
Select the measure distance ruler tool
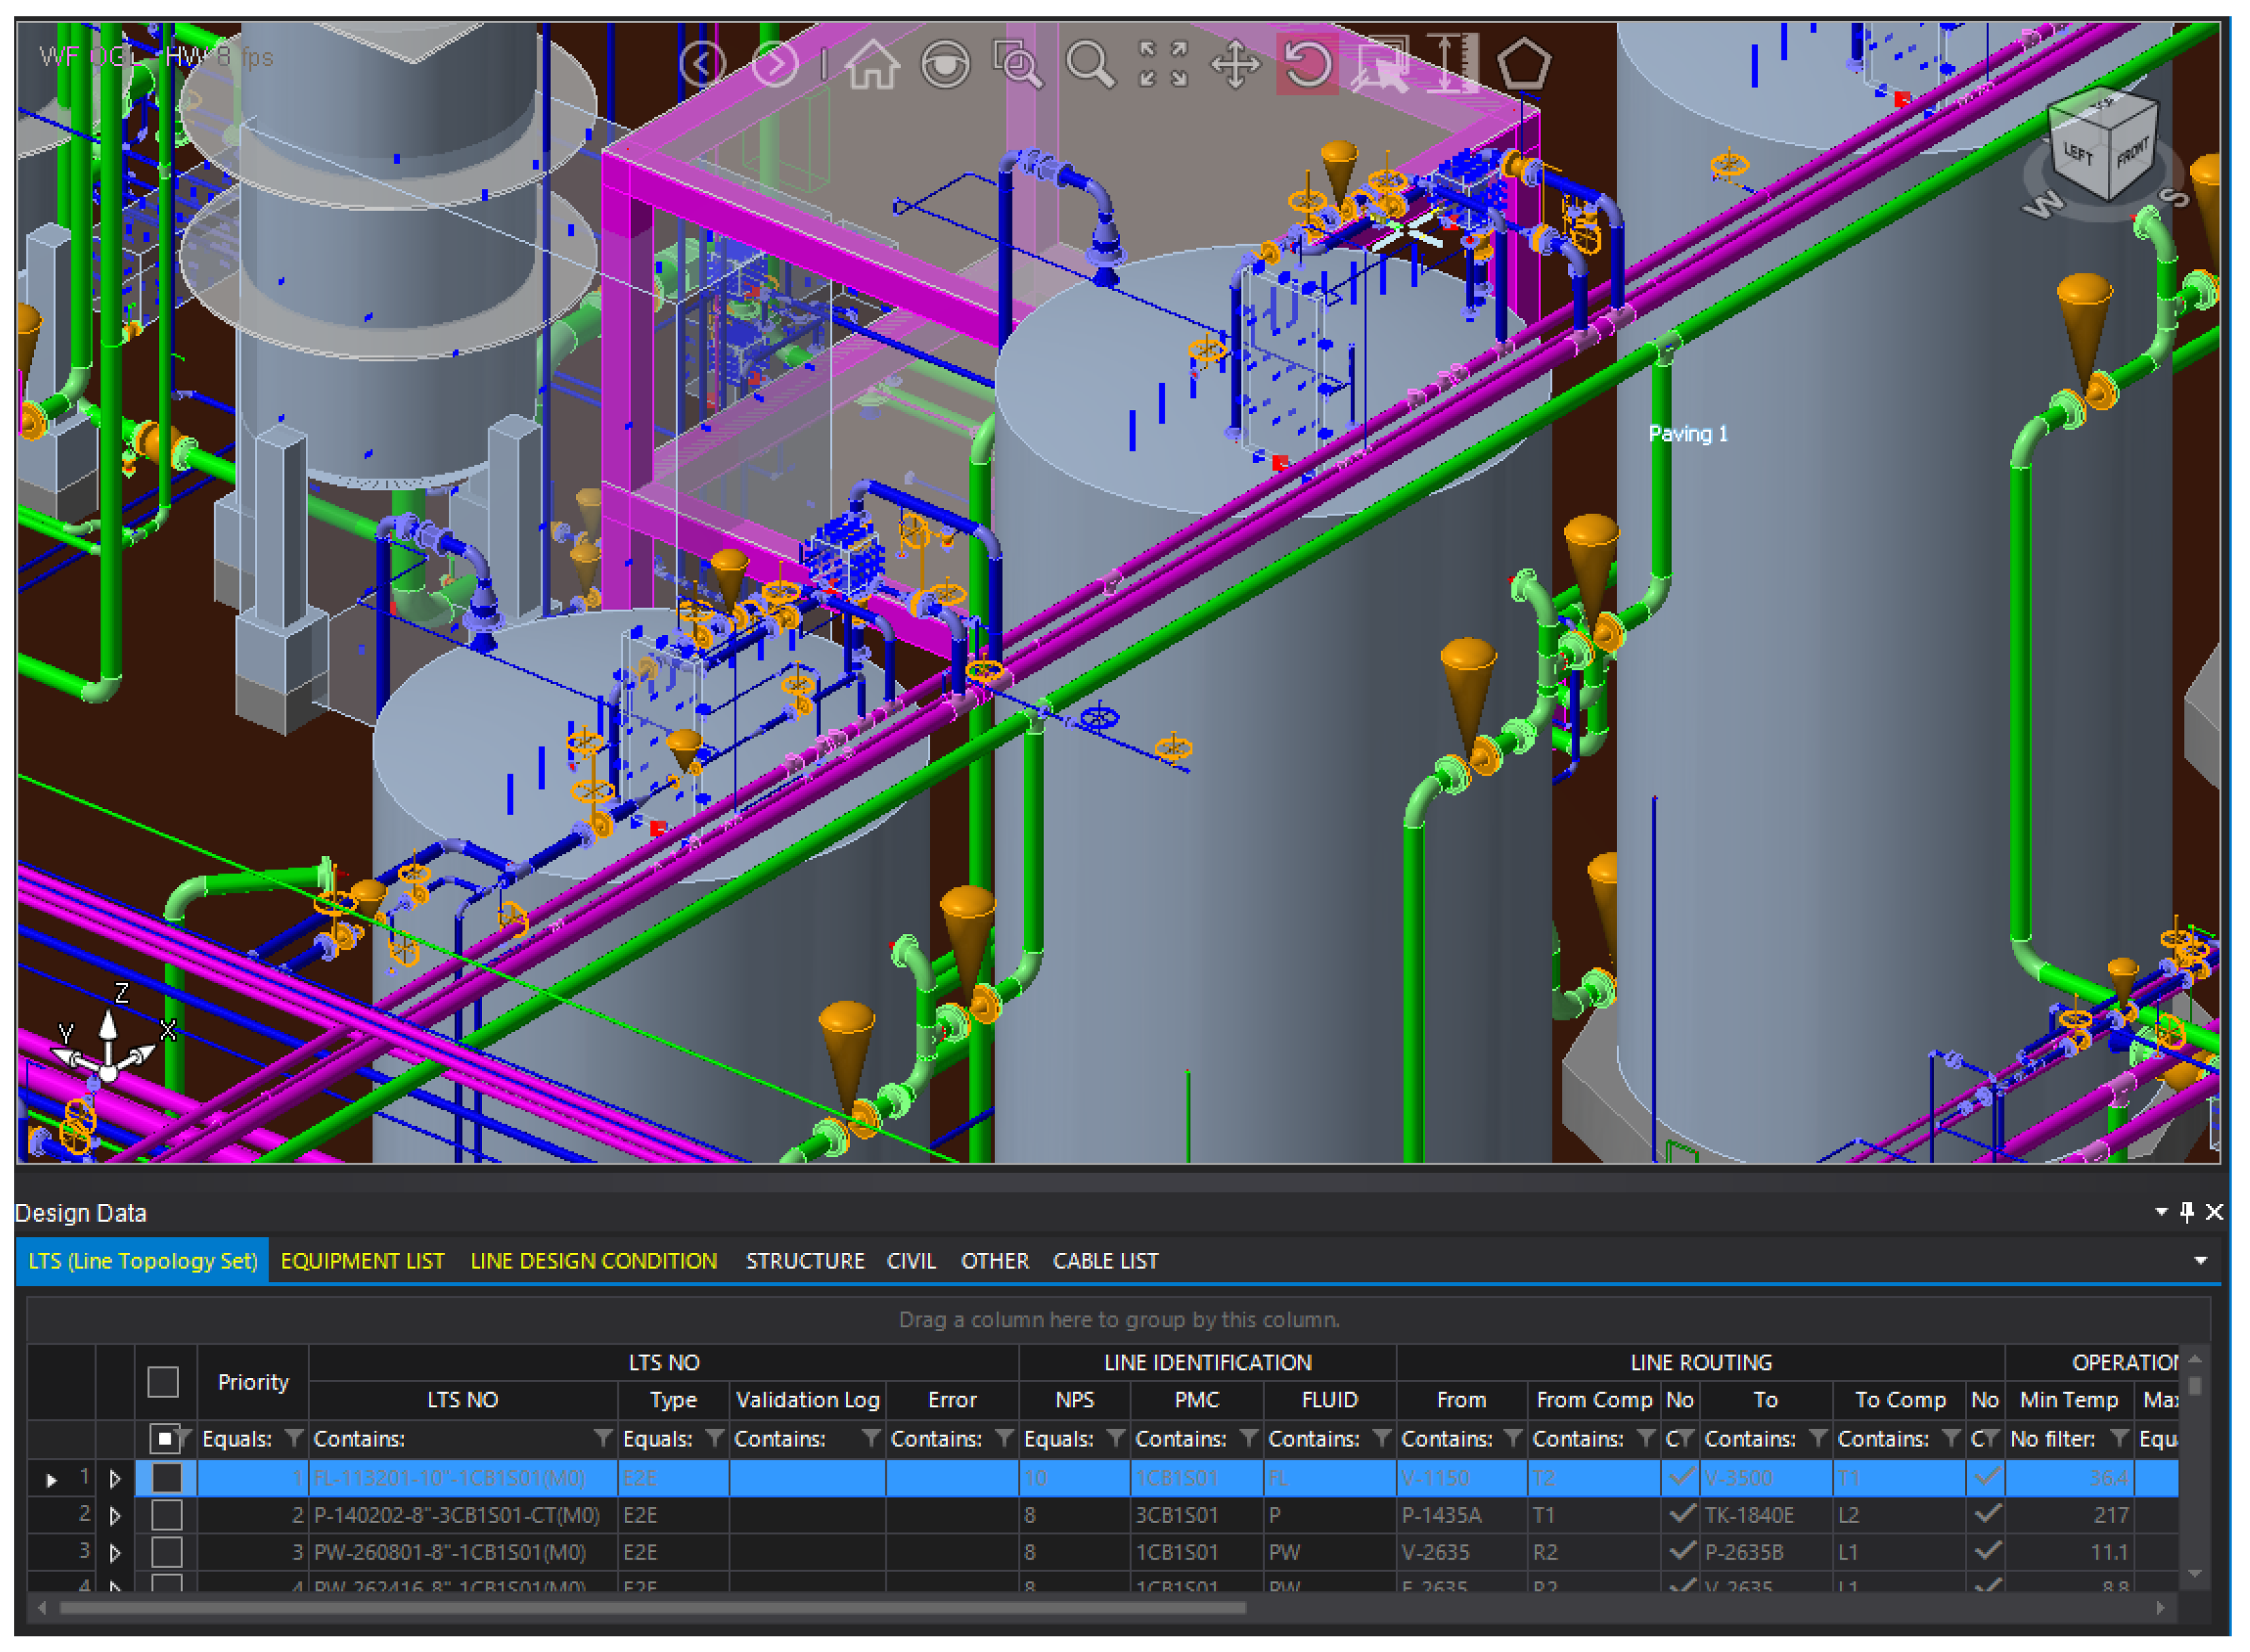tap(1452, 65)
